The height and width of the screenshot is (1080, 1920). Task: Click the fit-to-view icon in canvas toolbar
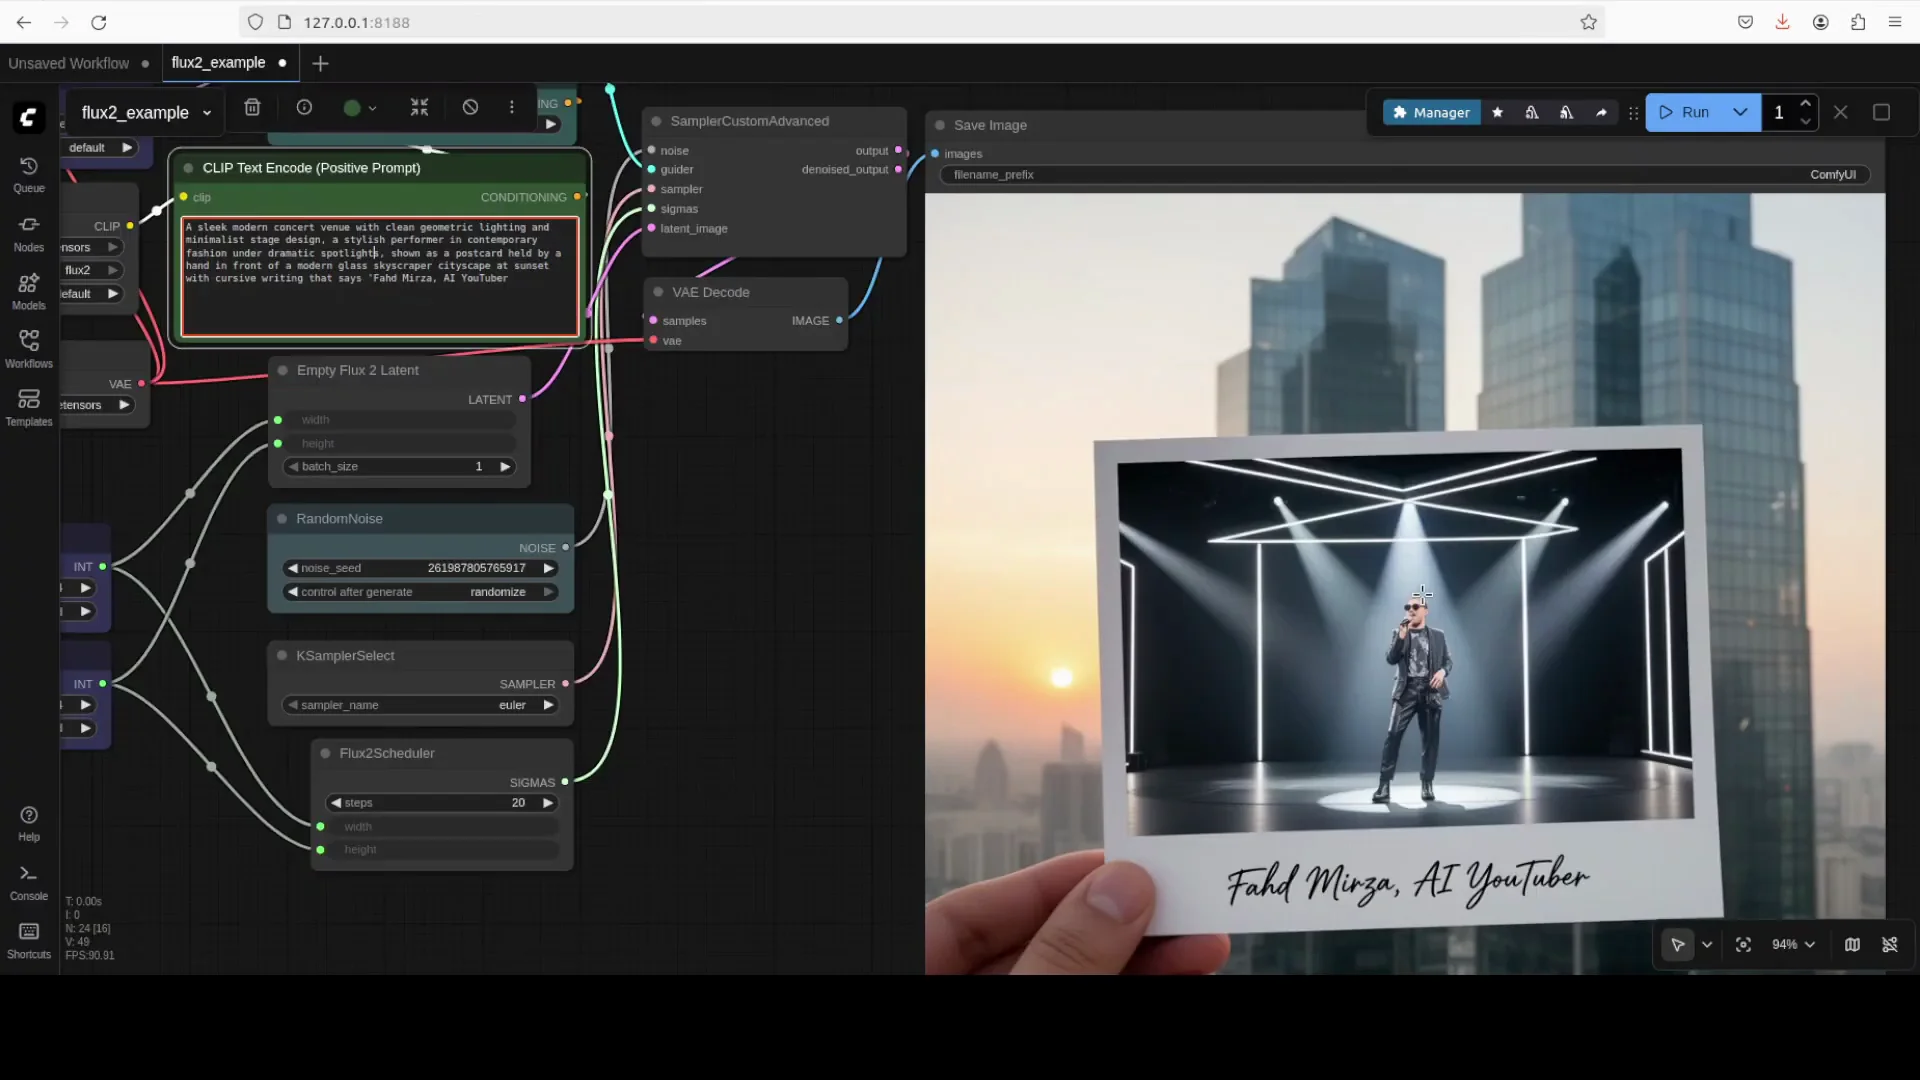click(1743, 944)
